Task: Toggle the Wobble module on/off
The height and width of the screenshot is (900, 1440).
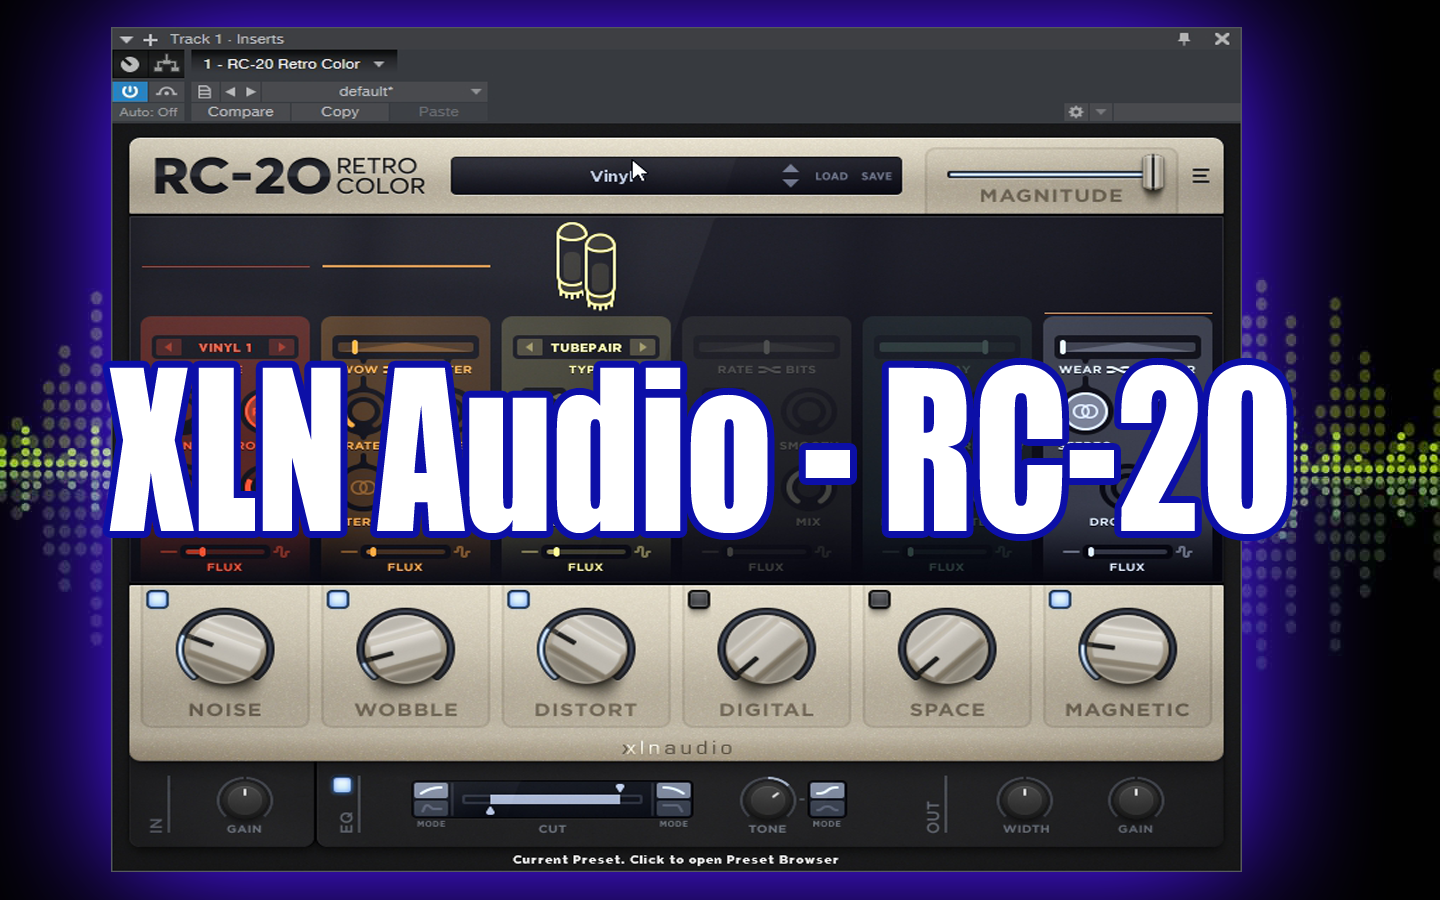Action: pos(338,599)
